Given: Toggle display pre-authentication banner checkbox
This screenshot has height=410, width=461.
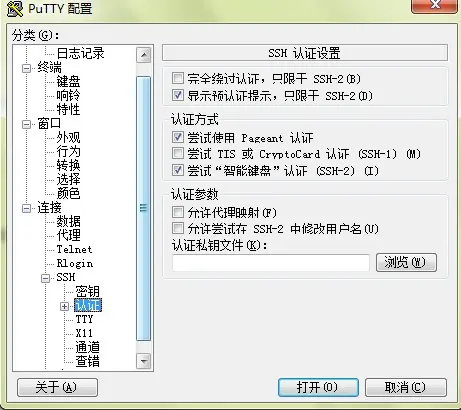Looking at the screenshot, I should 178,95.
